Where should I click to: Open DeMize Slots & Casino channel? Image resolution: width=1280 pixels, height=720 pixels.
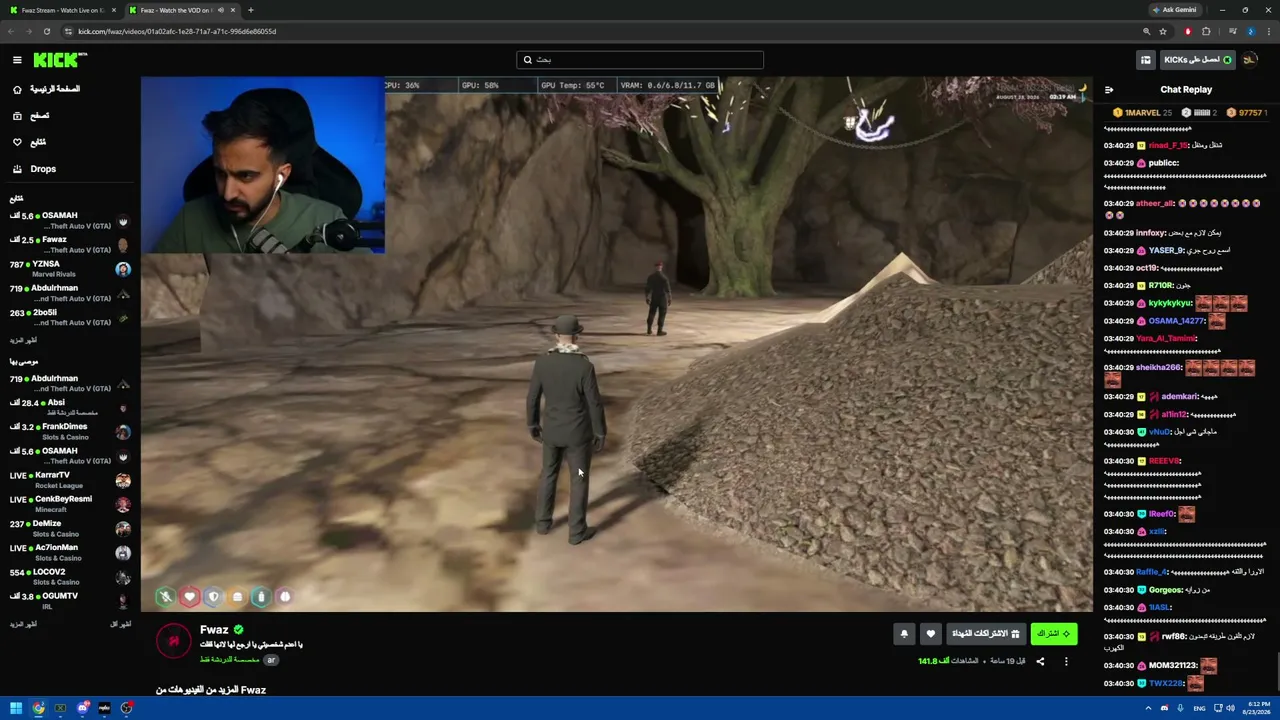68,528
